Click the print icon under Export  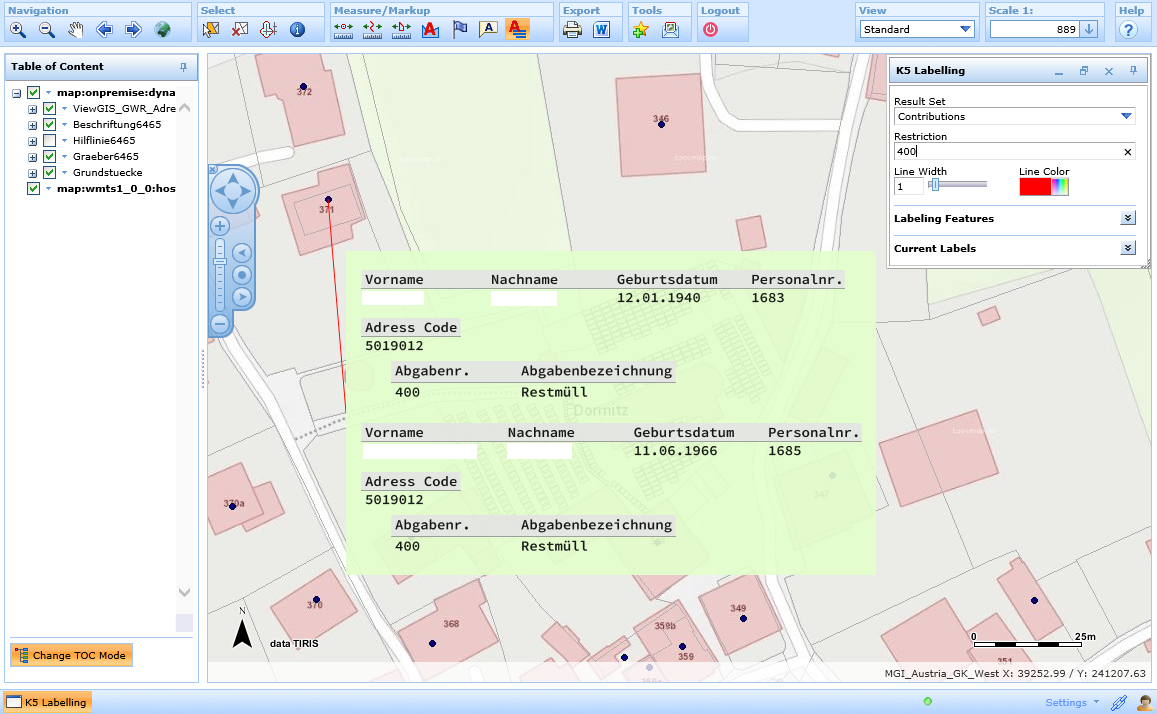click(572, 30)
